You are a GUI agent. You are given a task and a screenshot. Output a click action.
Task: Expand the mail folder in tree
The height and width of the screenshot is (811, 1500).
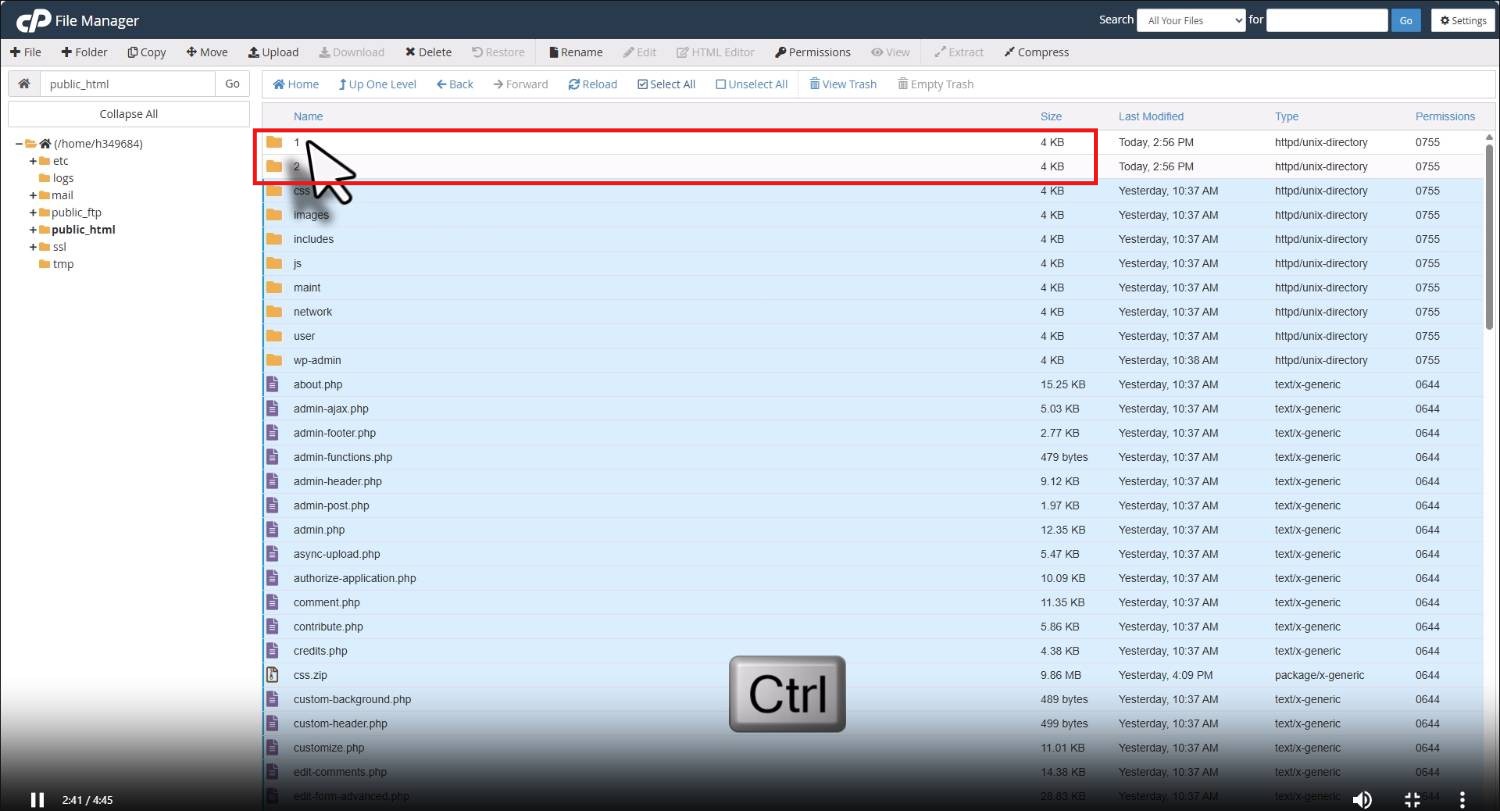tap(33, 195)
